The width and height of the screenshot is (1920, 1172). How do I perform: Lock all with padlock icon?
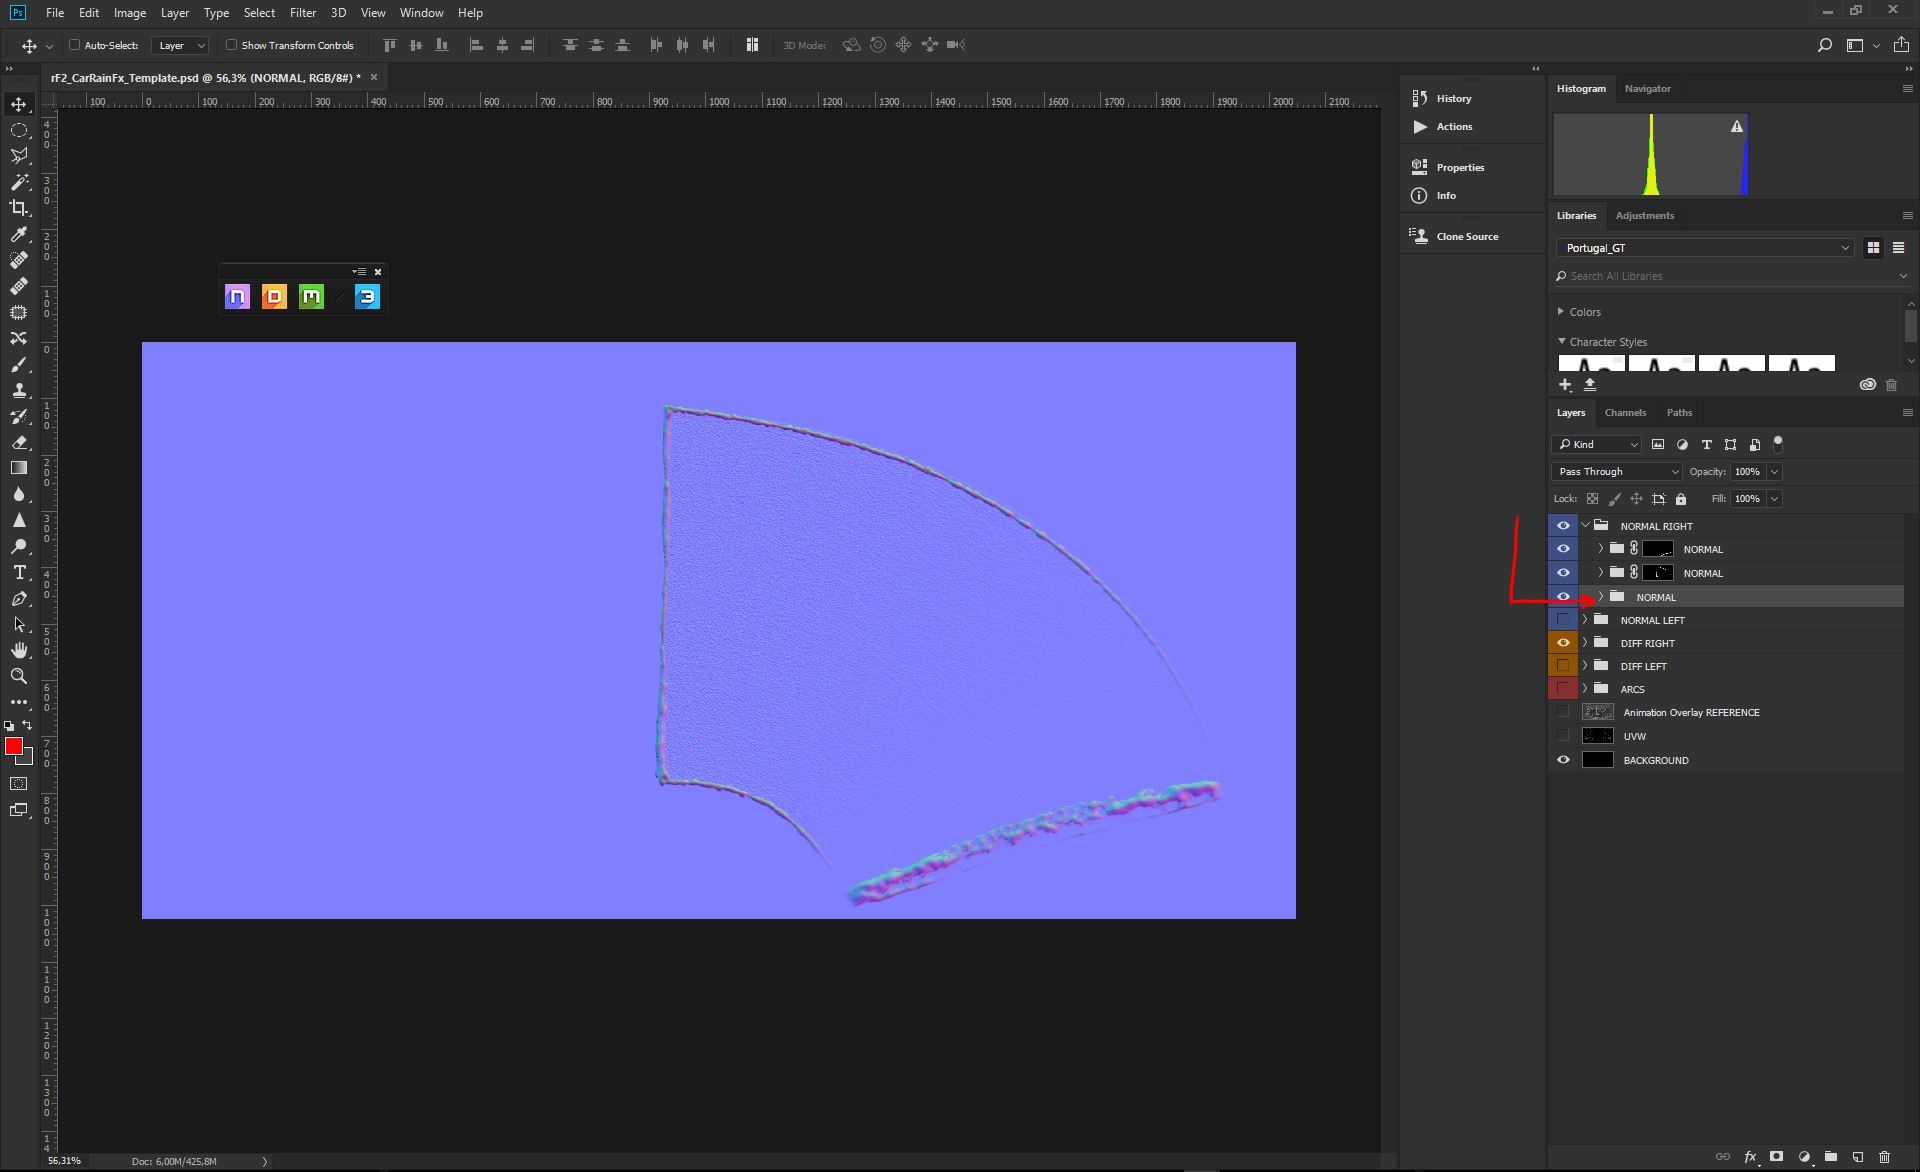(1681, 499)
